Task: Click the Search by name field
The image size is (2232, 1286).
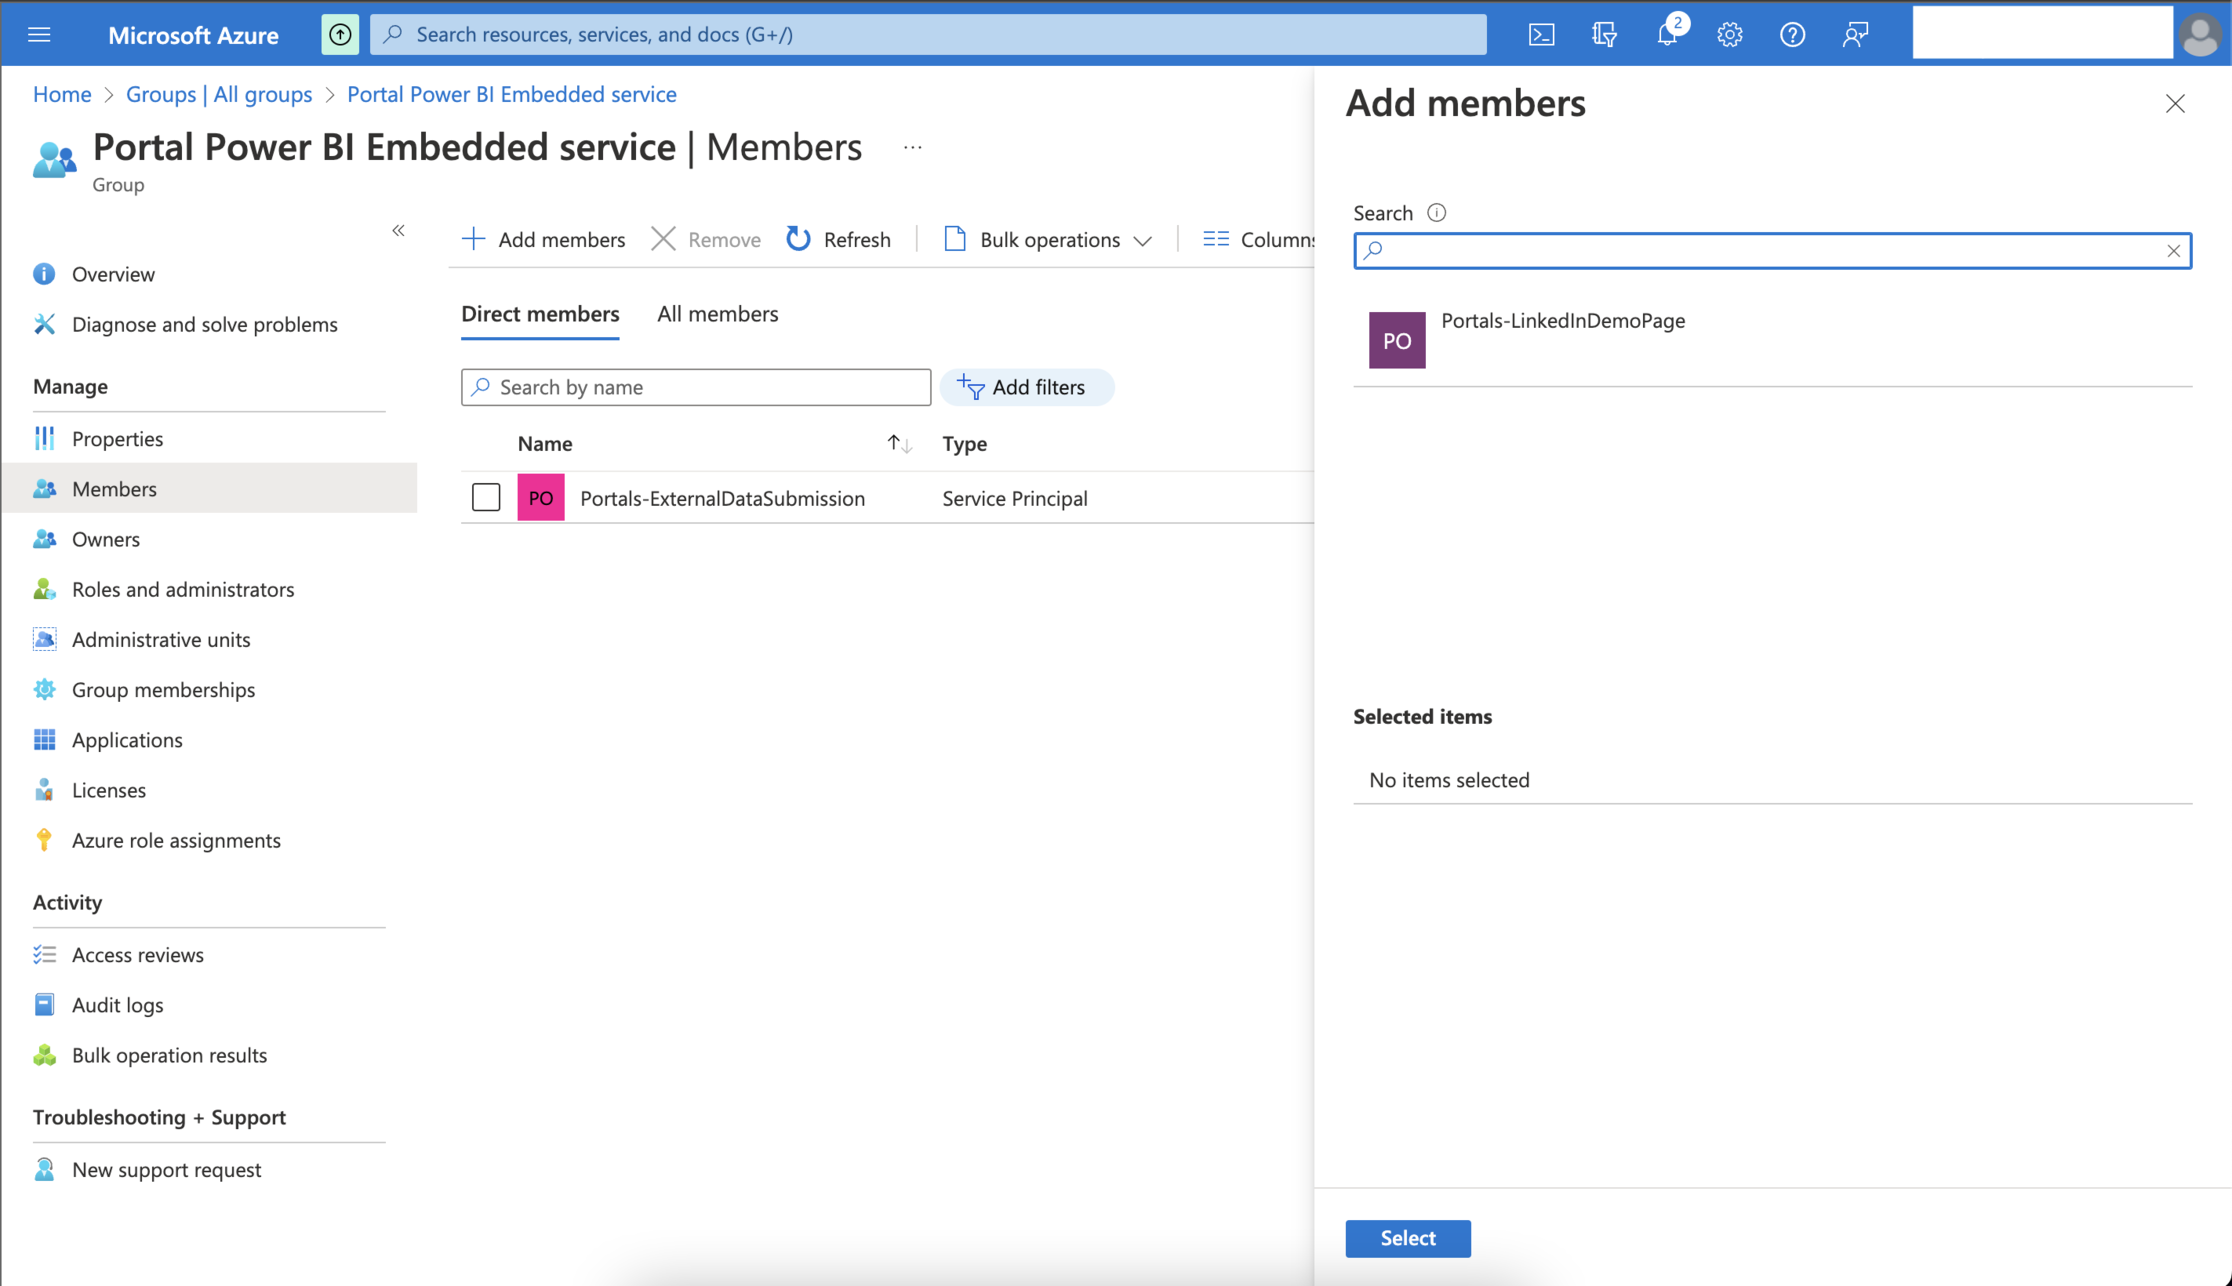Action: (x=696, y=387)
